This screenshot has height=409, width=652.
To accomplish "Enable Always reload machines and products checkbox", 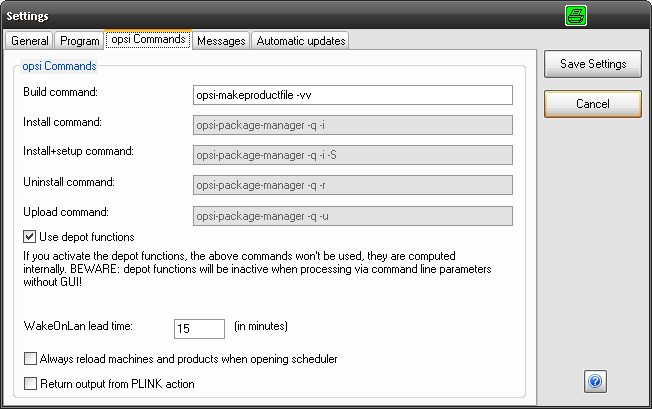I will tap(30, 359).
